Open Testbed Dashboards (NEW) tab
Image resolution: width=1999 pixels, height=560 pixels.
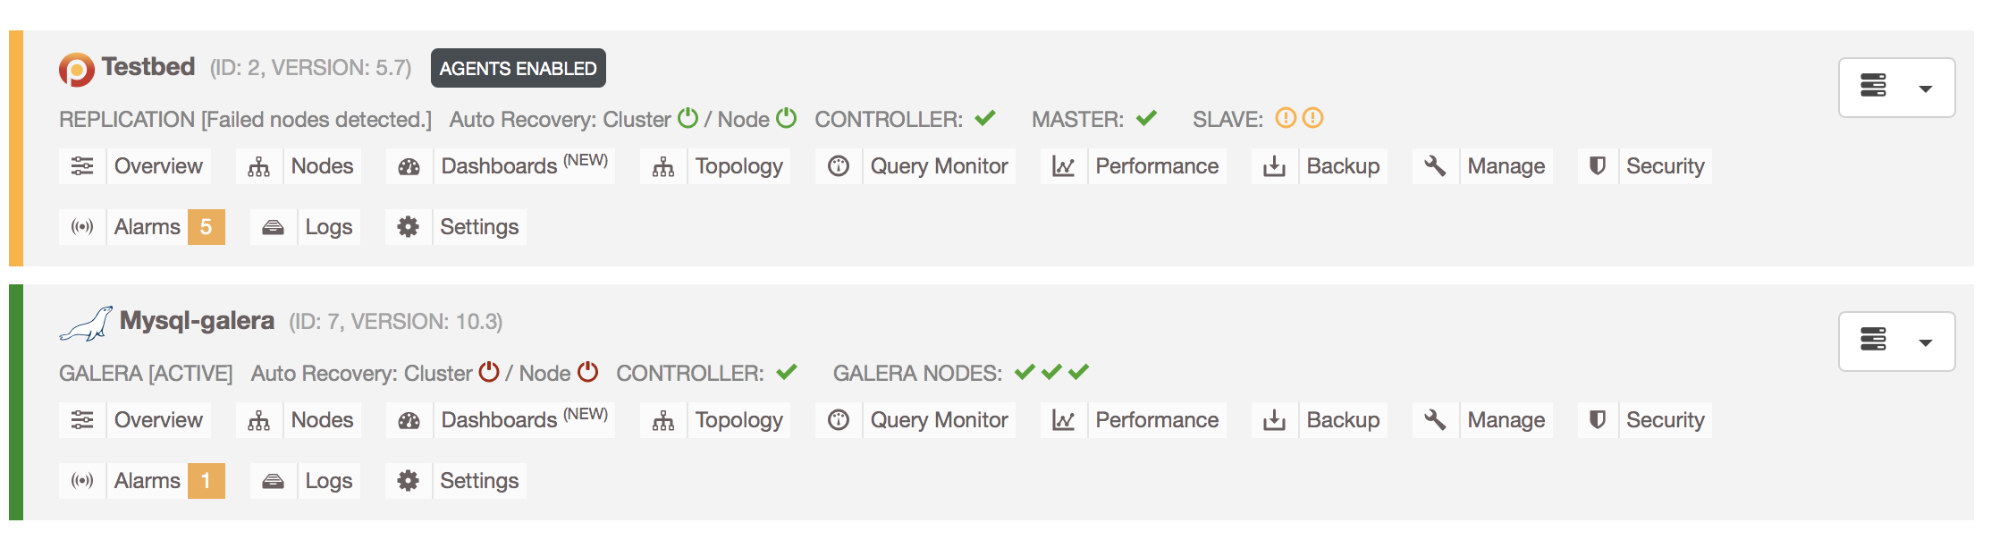501,167
